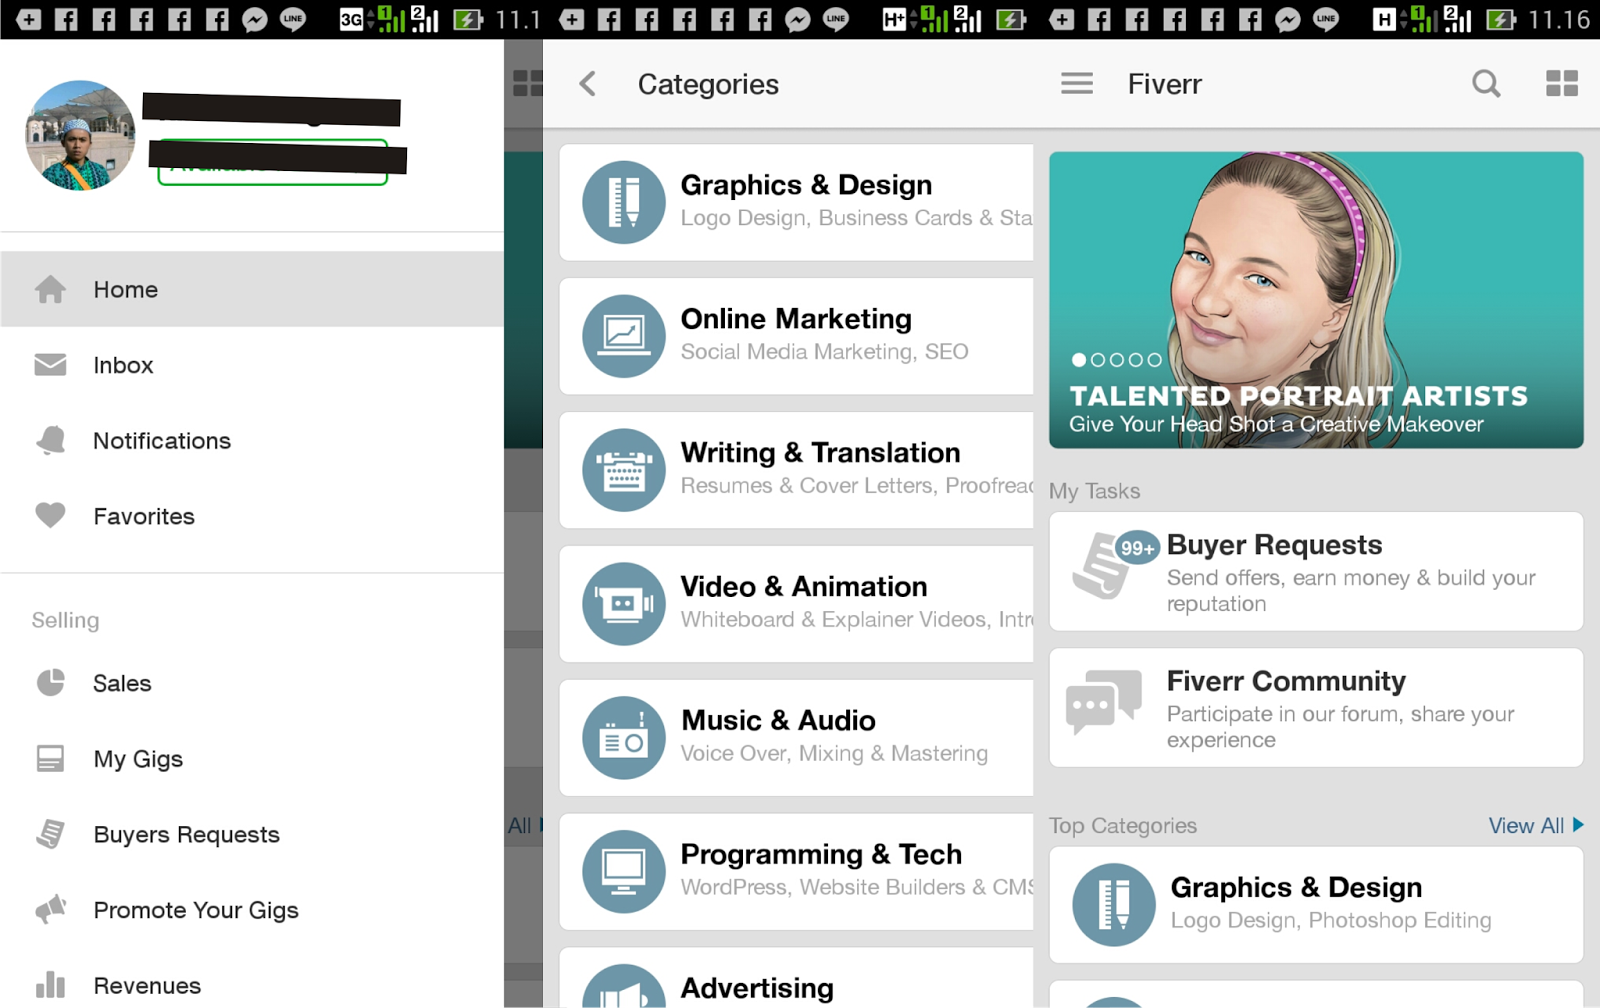
Task: Select Buyers Requests in the Selling menu
Action: (252, 834)
